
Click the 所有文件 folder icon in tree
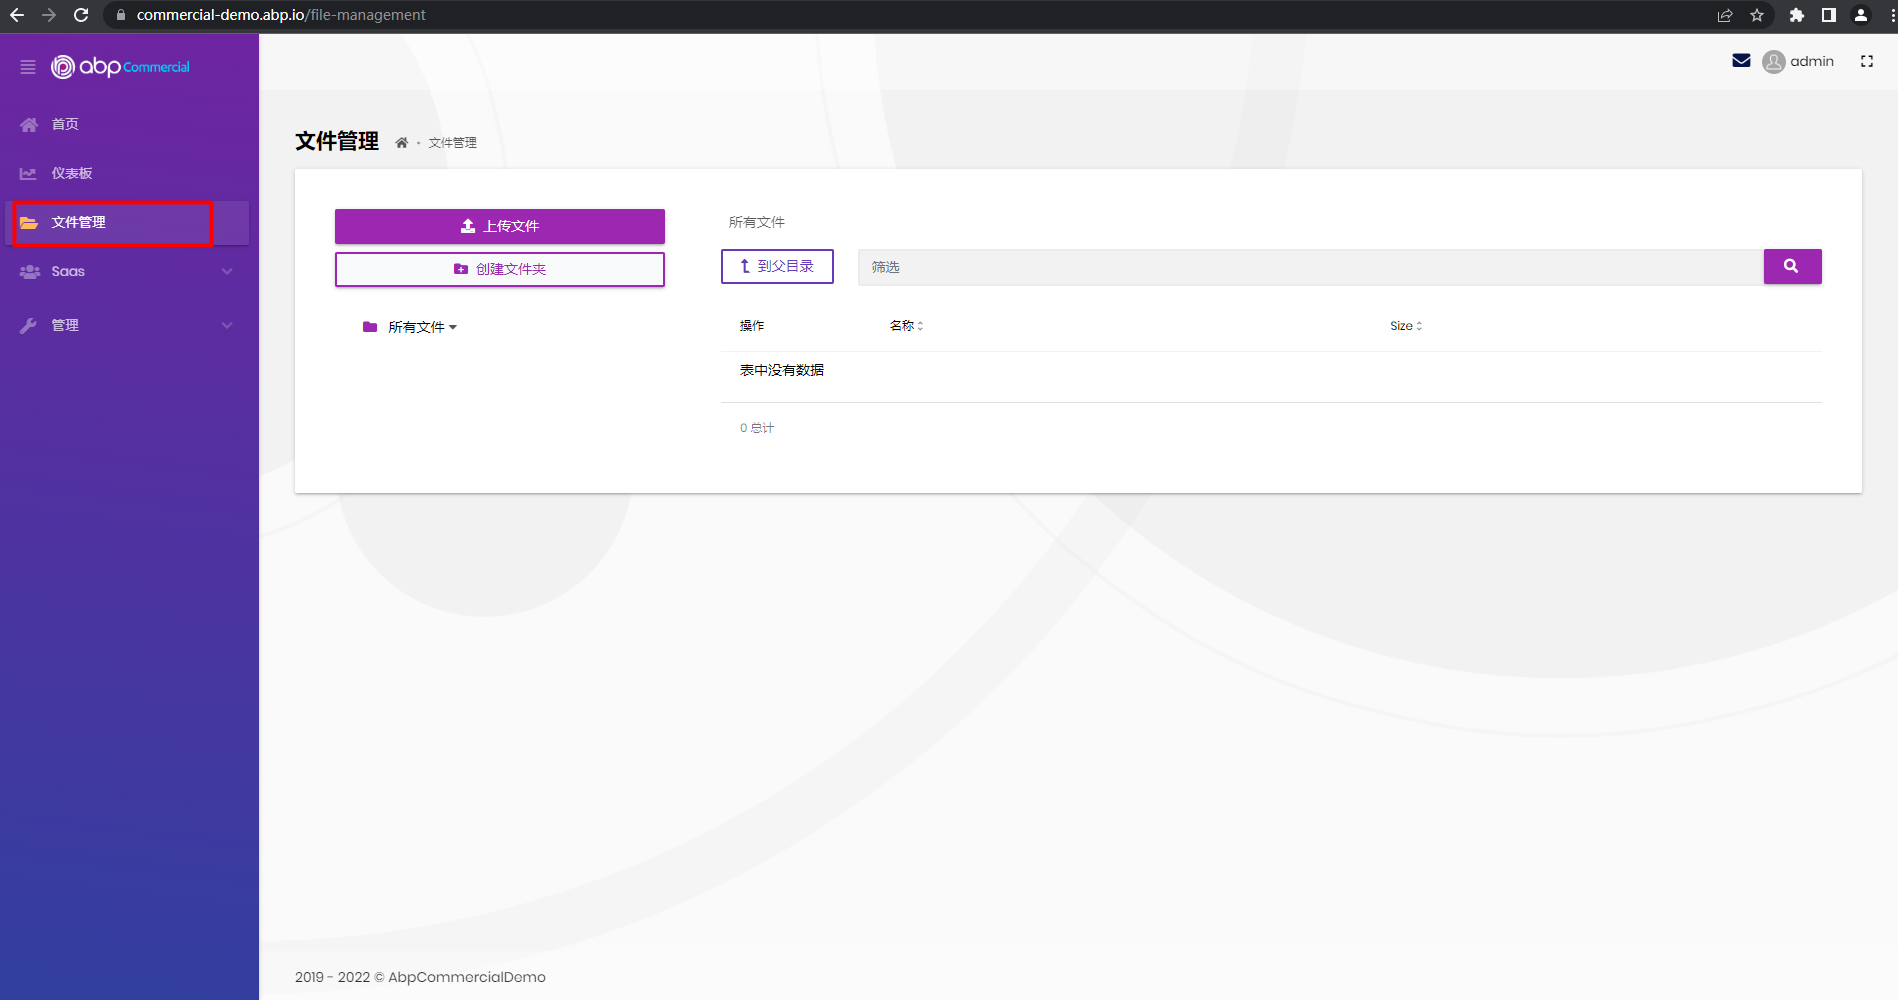pyautogui.click(x=370, y=327)
